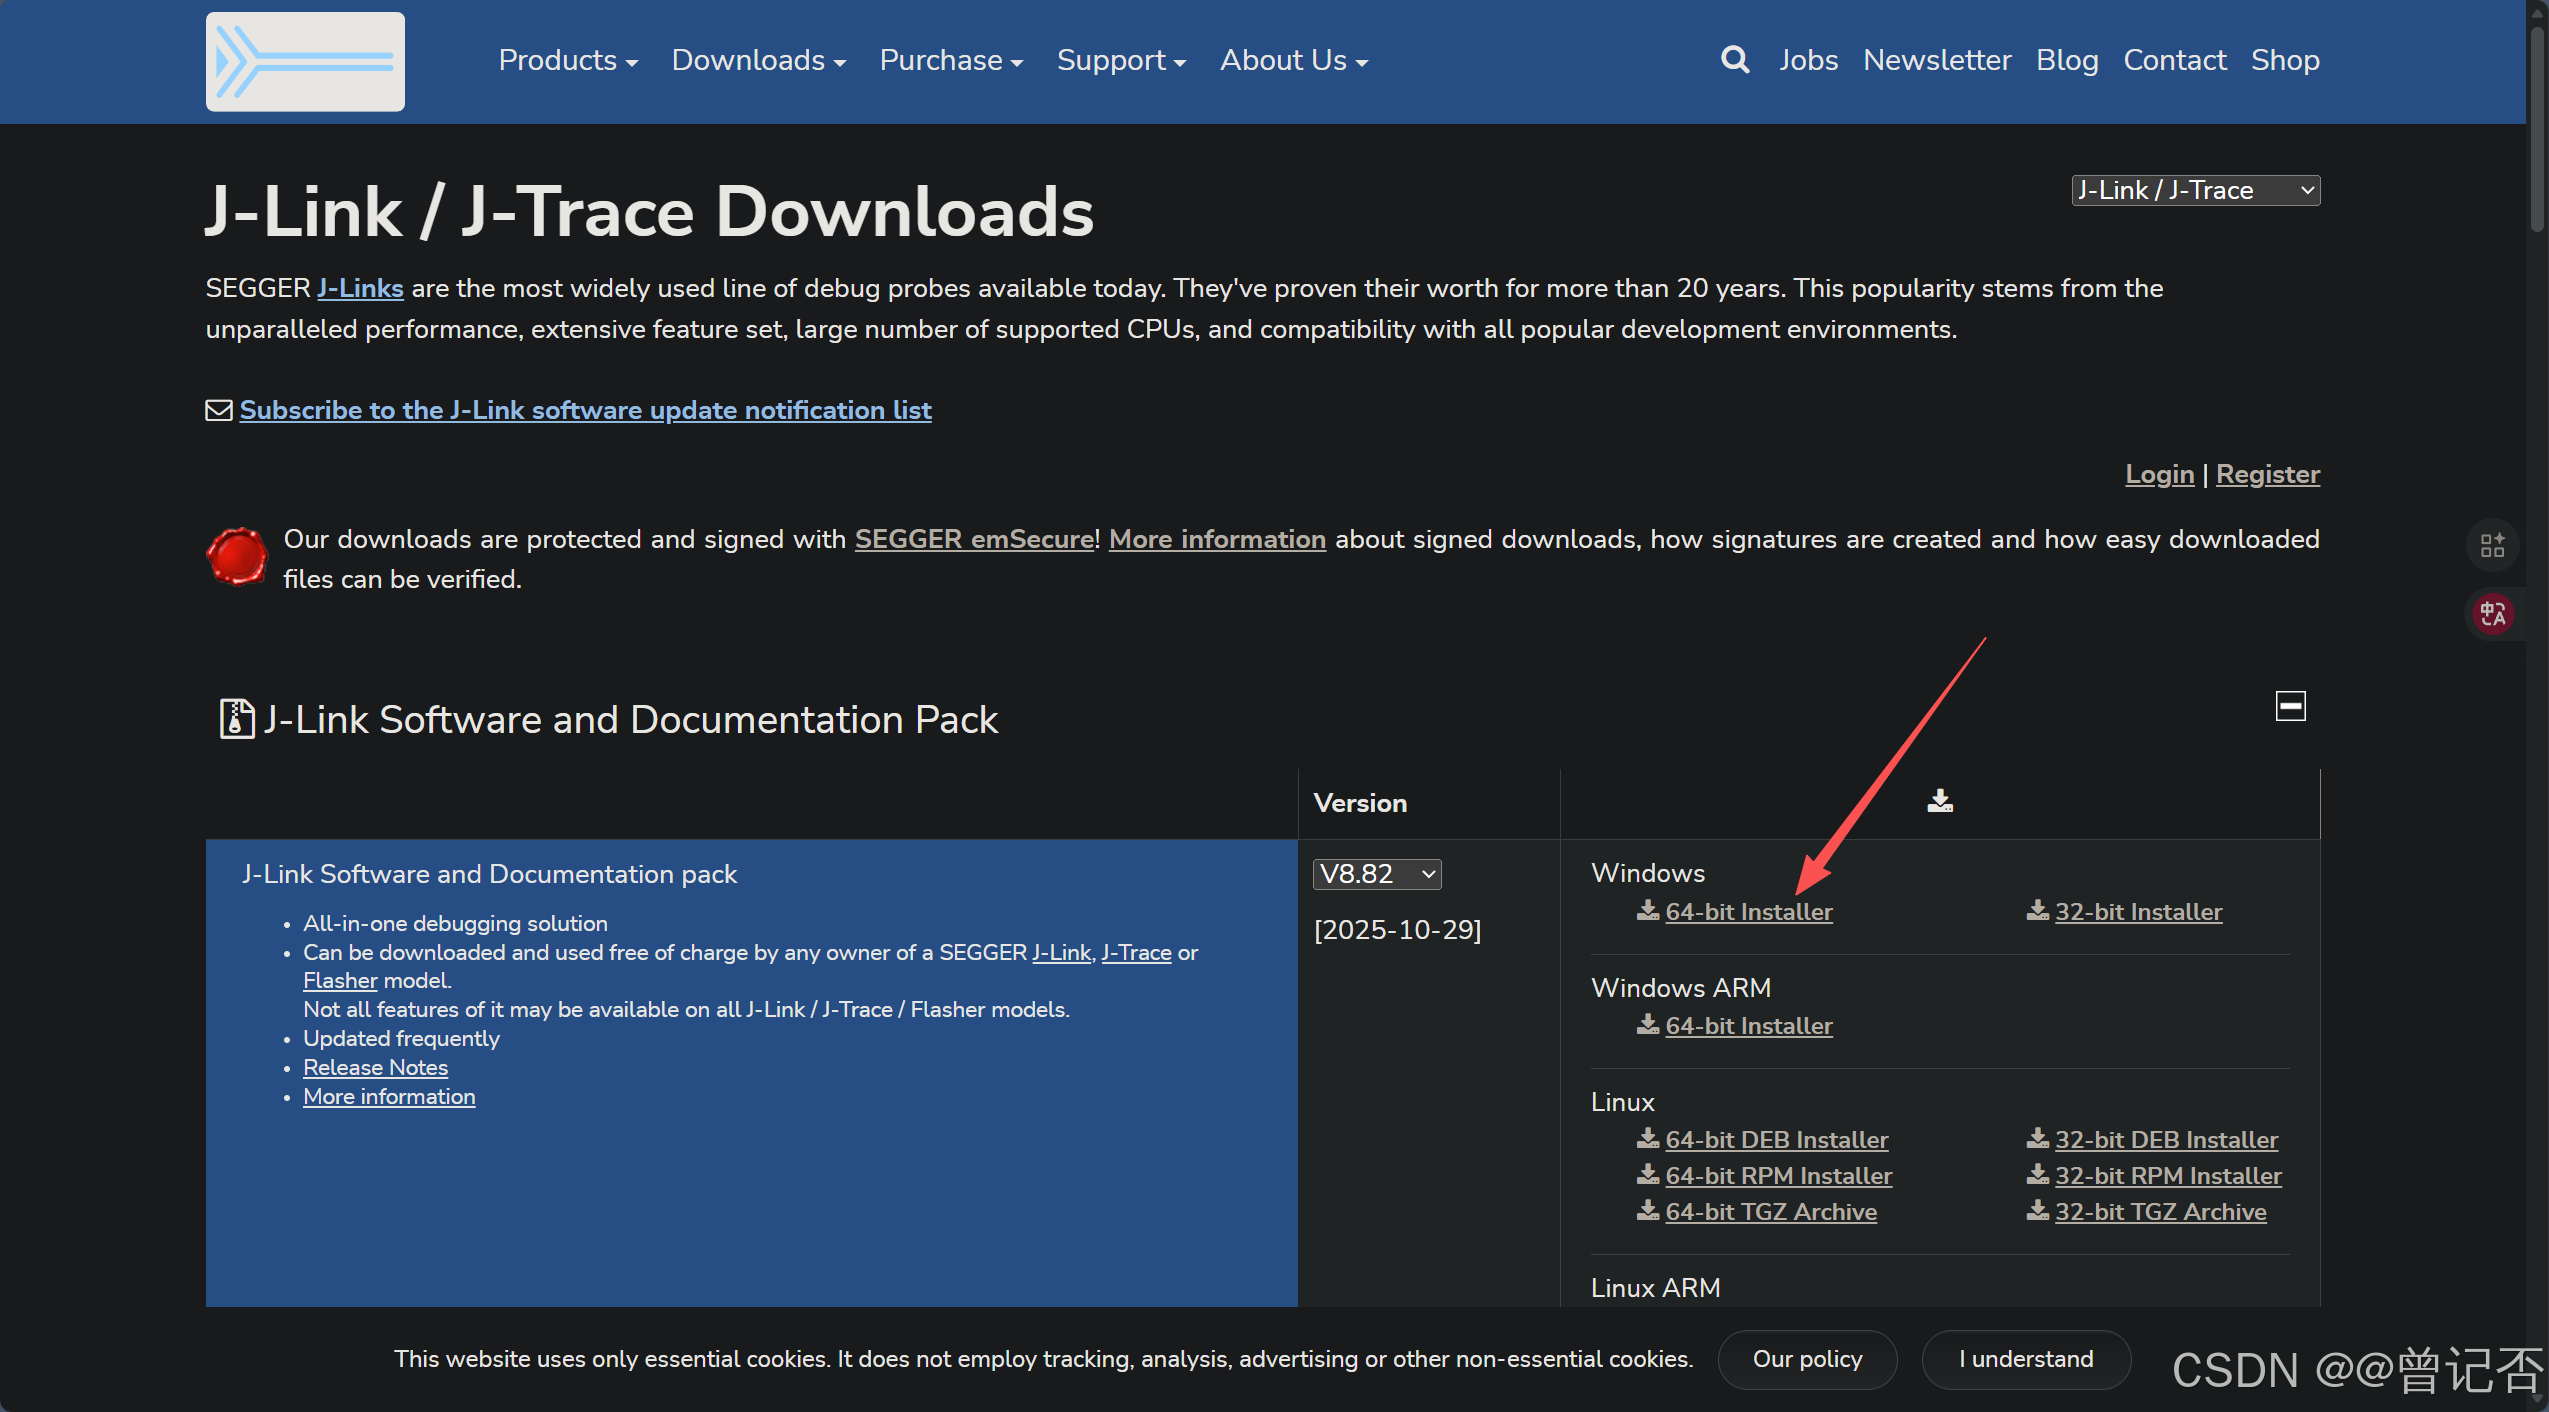Open the Downloads menu

[759, 60]
